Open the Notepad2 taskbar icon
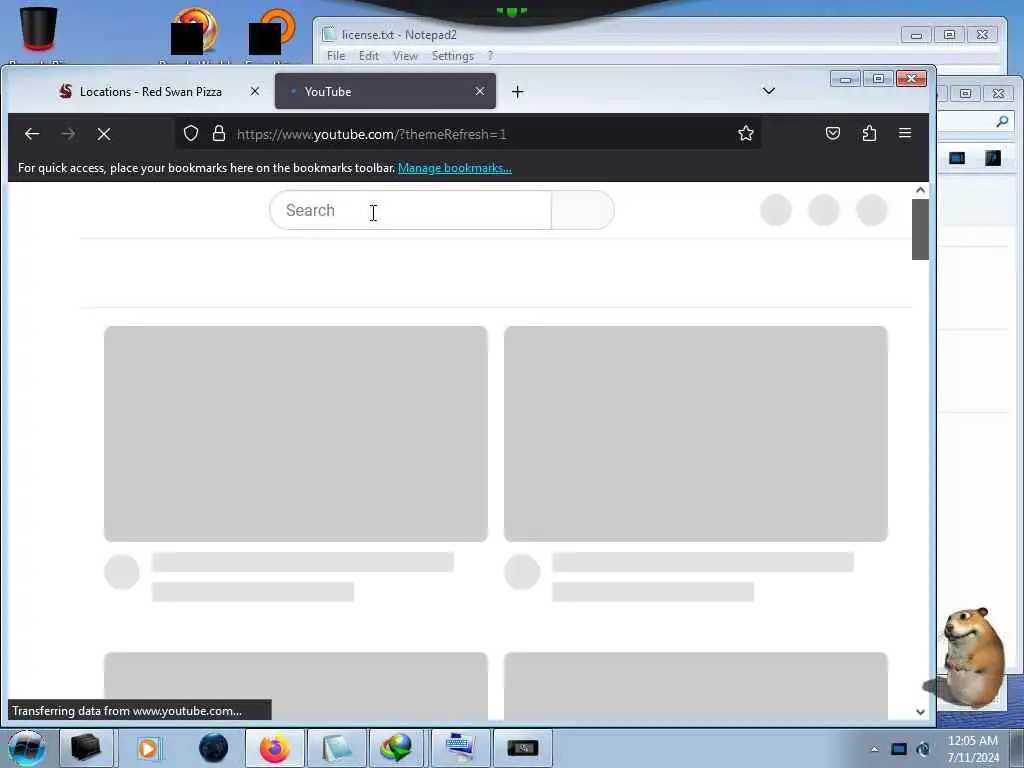1024x768 pixels. click(336, 748)
